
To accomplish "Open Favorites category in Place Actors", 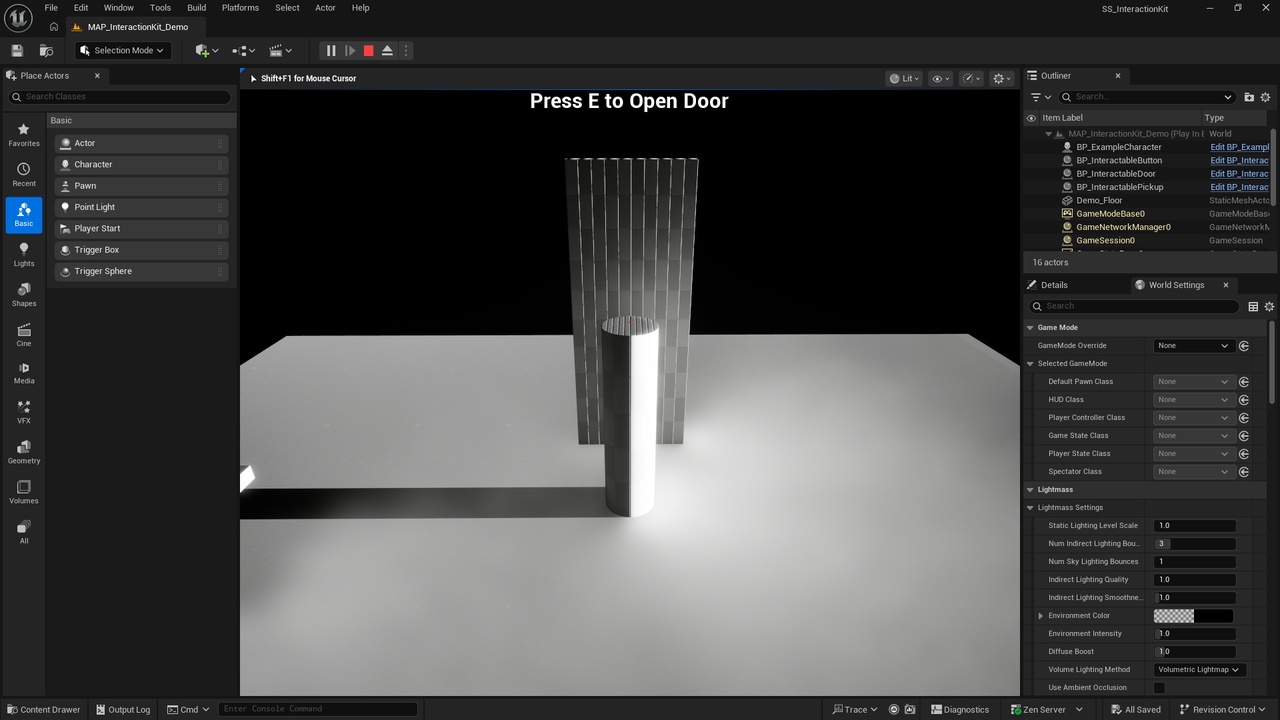I will pos(24,135).
